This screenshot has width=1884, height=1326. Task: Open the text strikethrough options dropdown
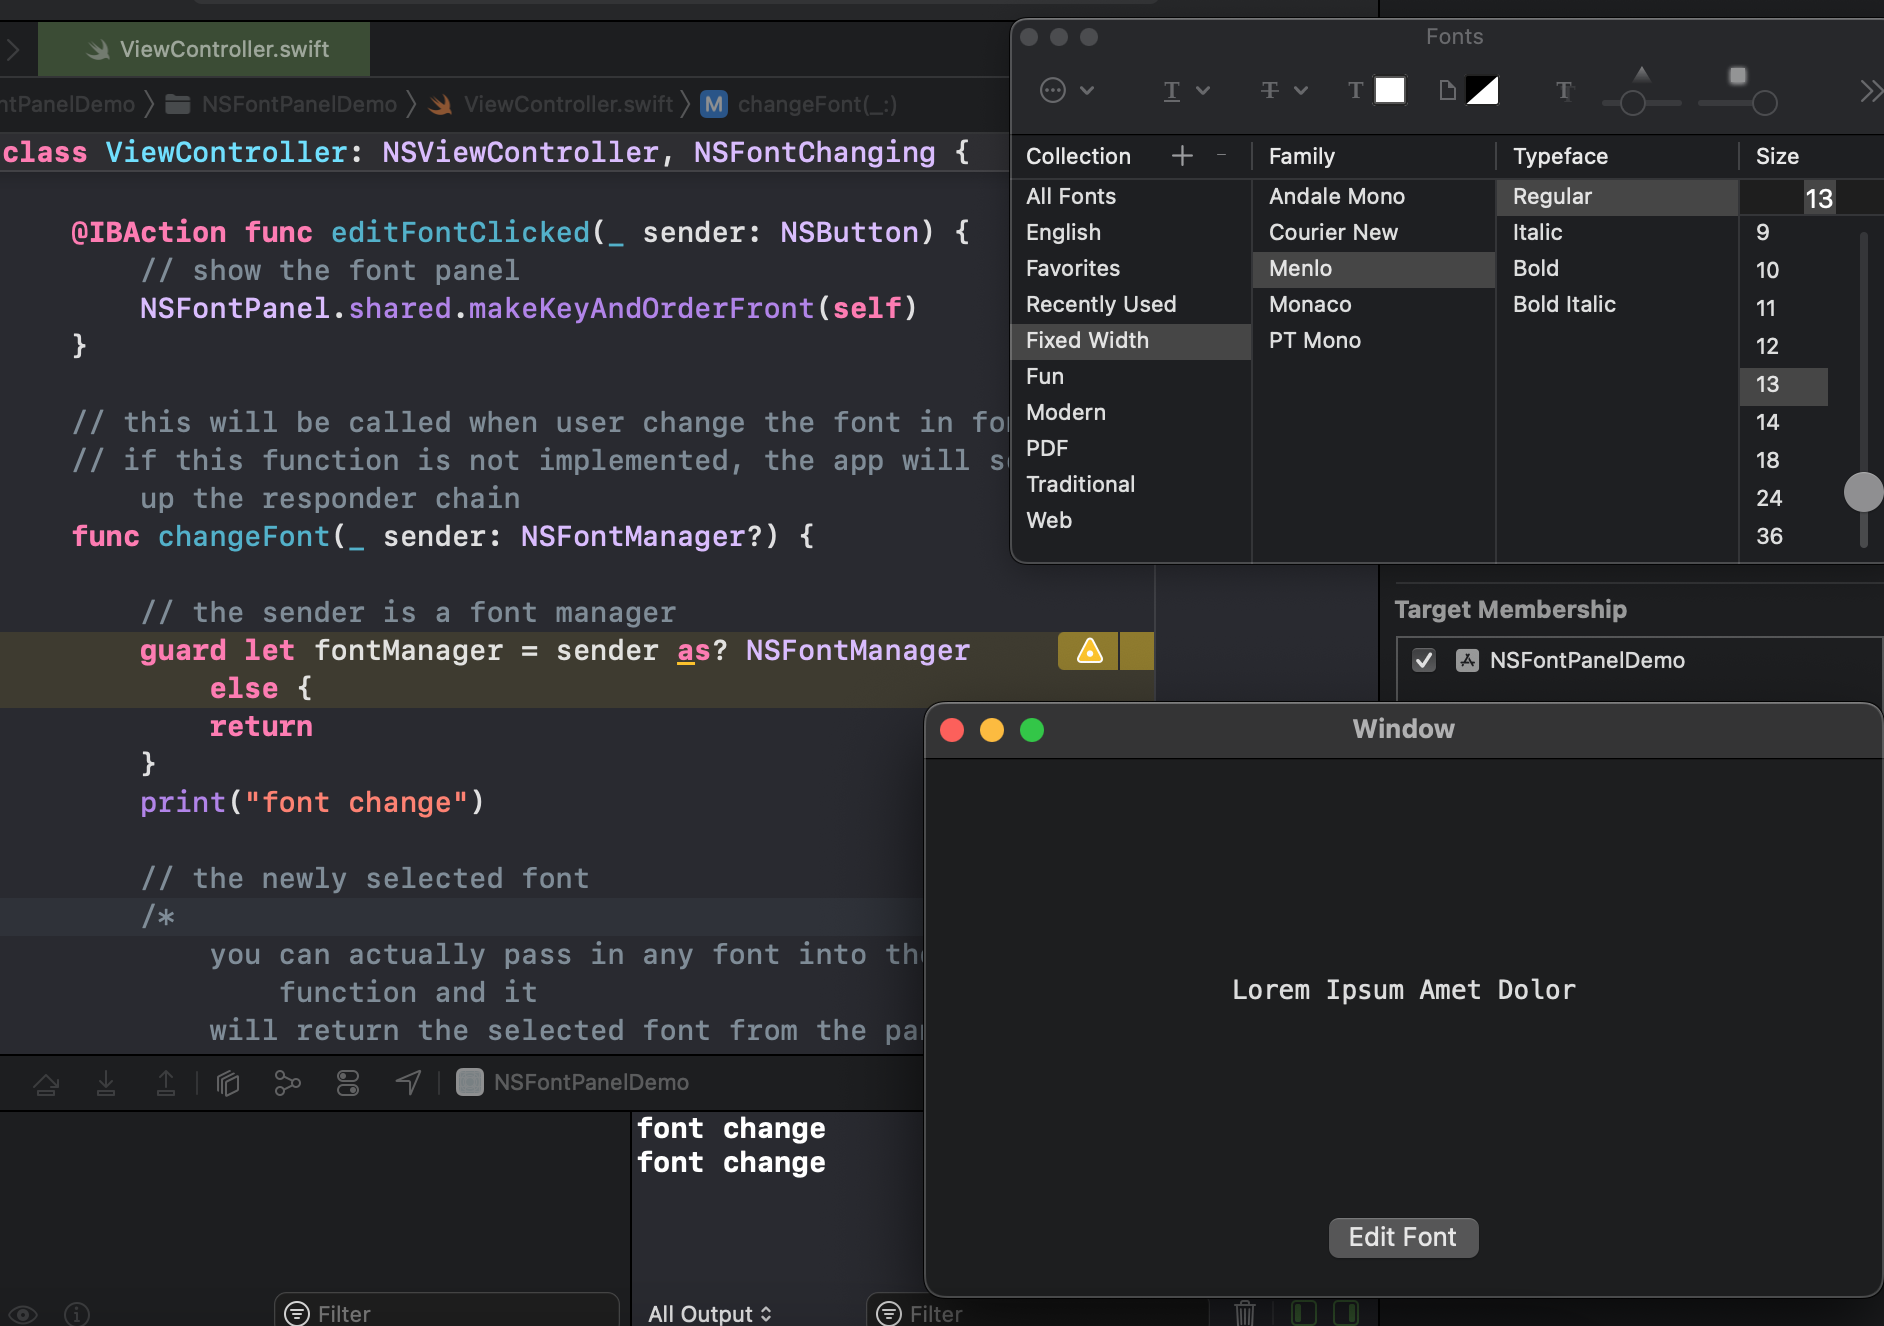[x=1283, y=91]
